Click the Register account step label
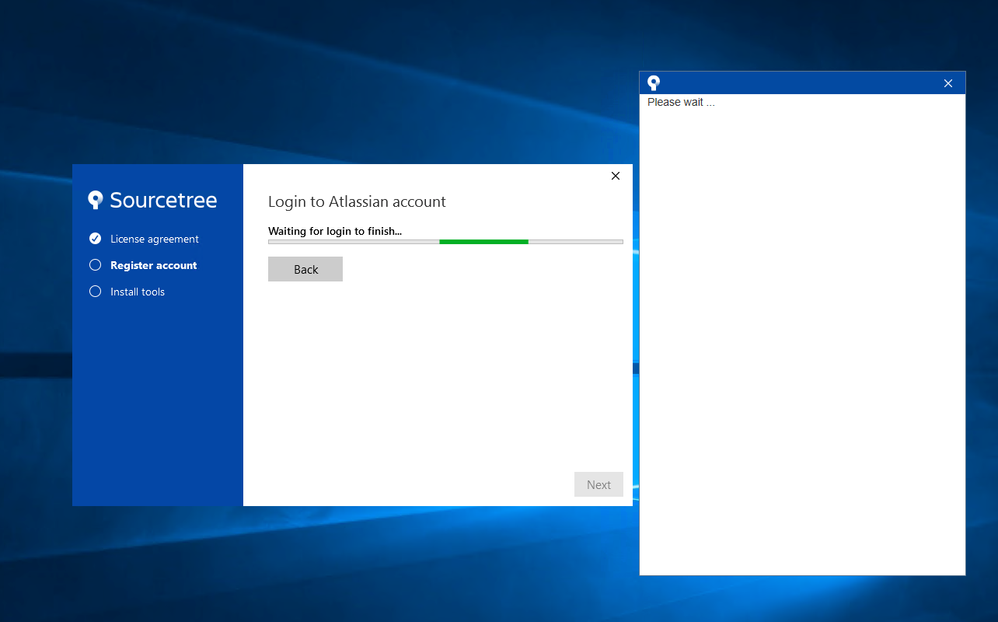 pyautogui.click(x=153, y=265)
